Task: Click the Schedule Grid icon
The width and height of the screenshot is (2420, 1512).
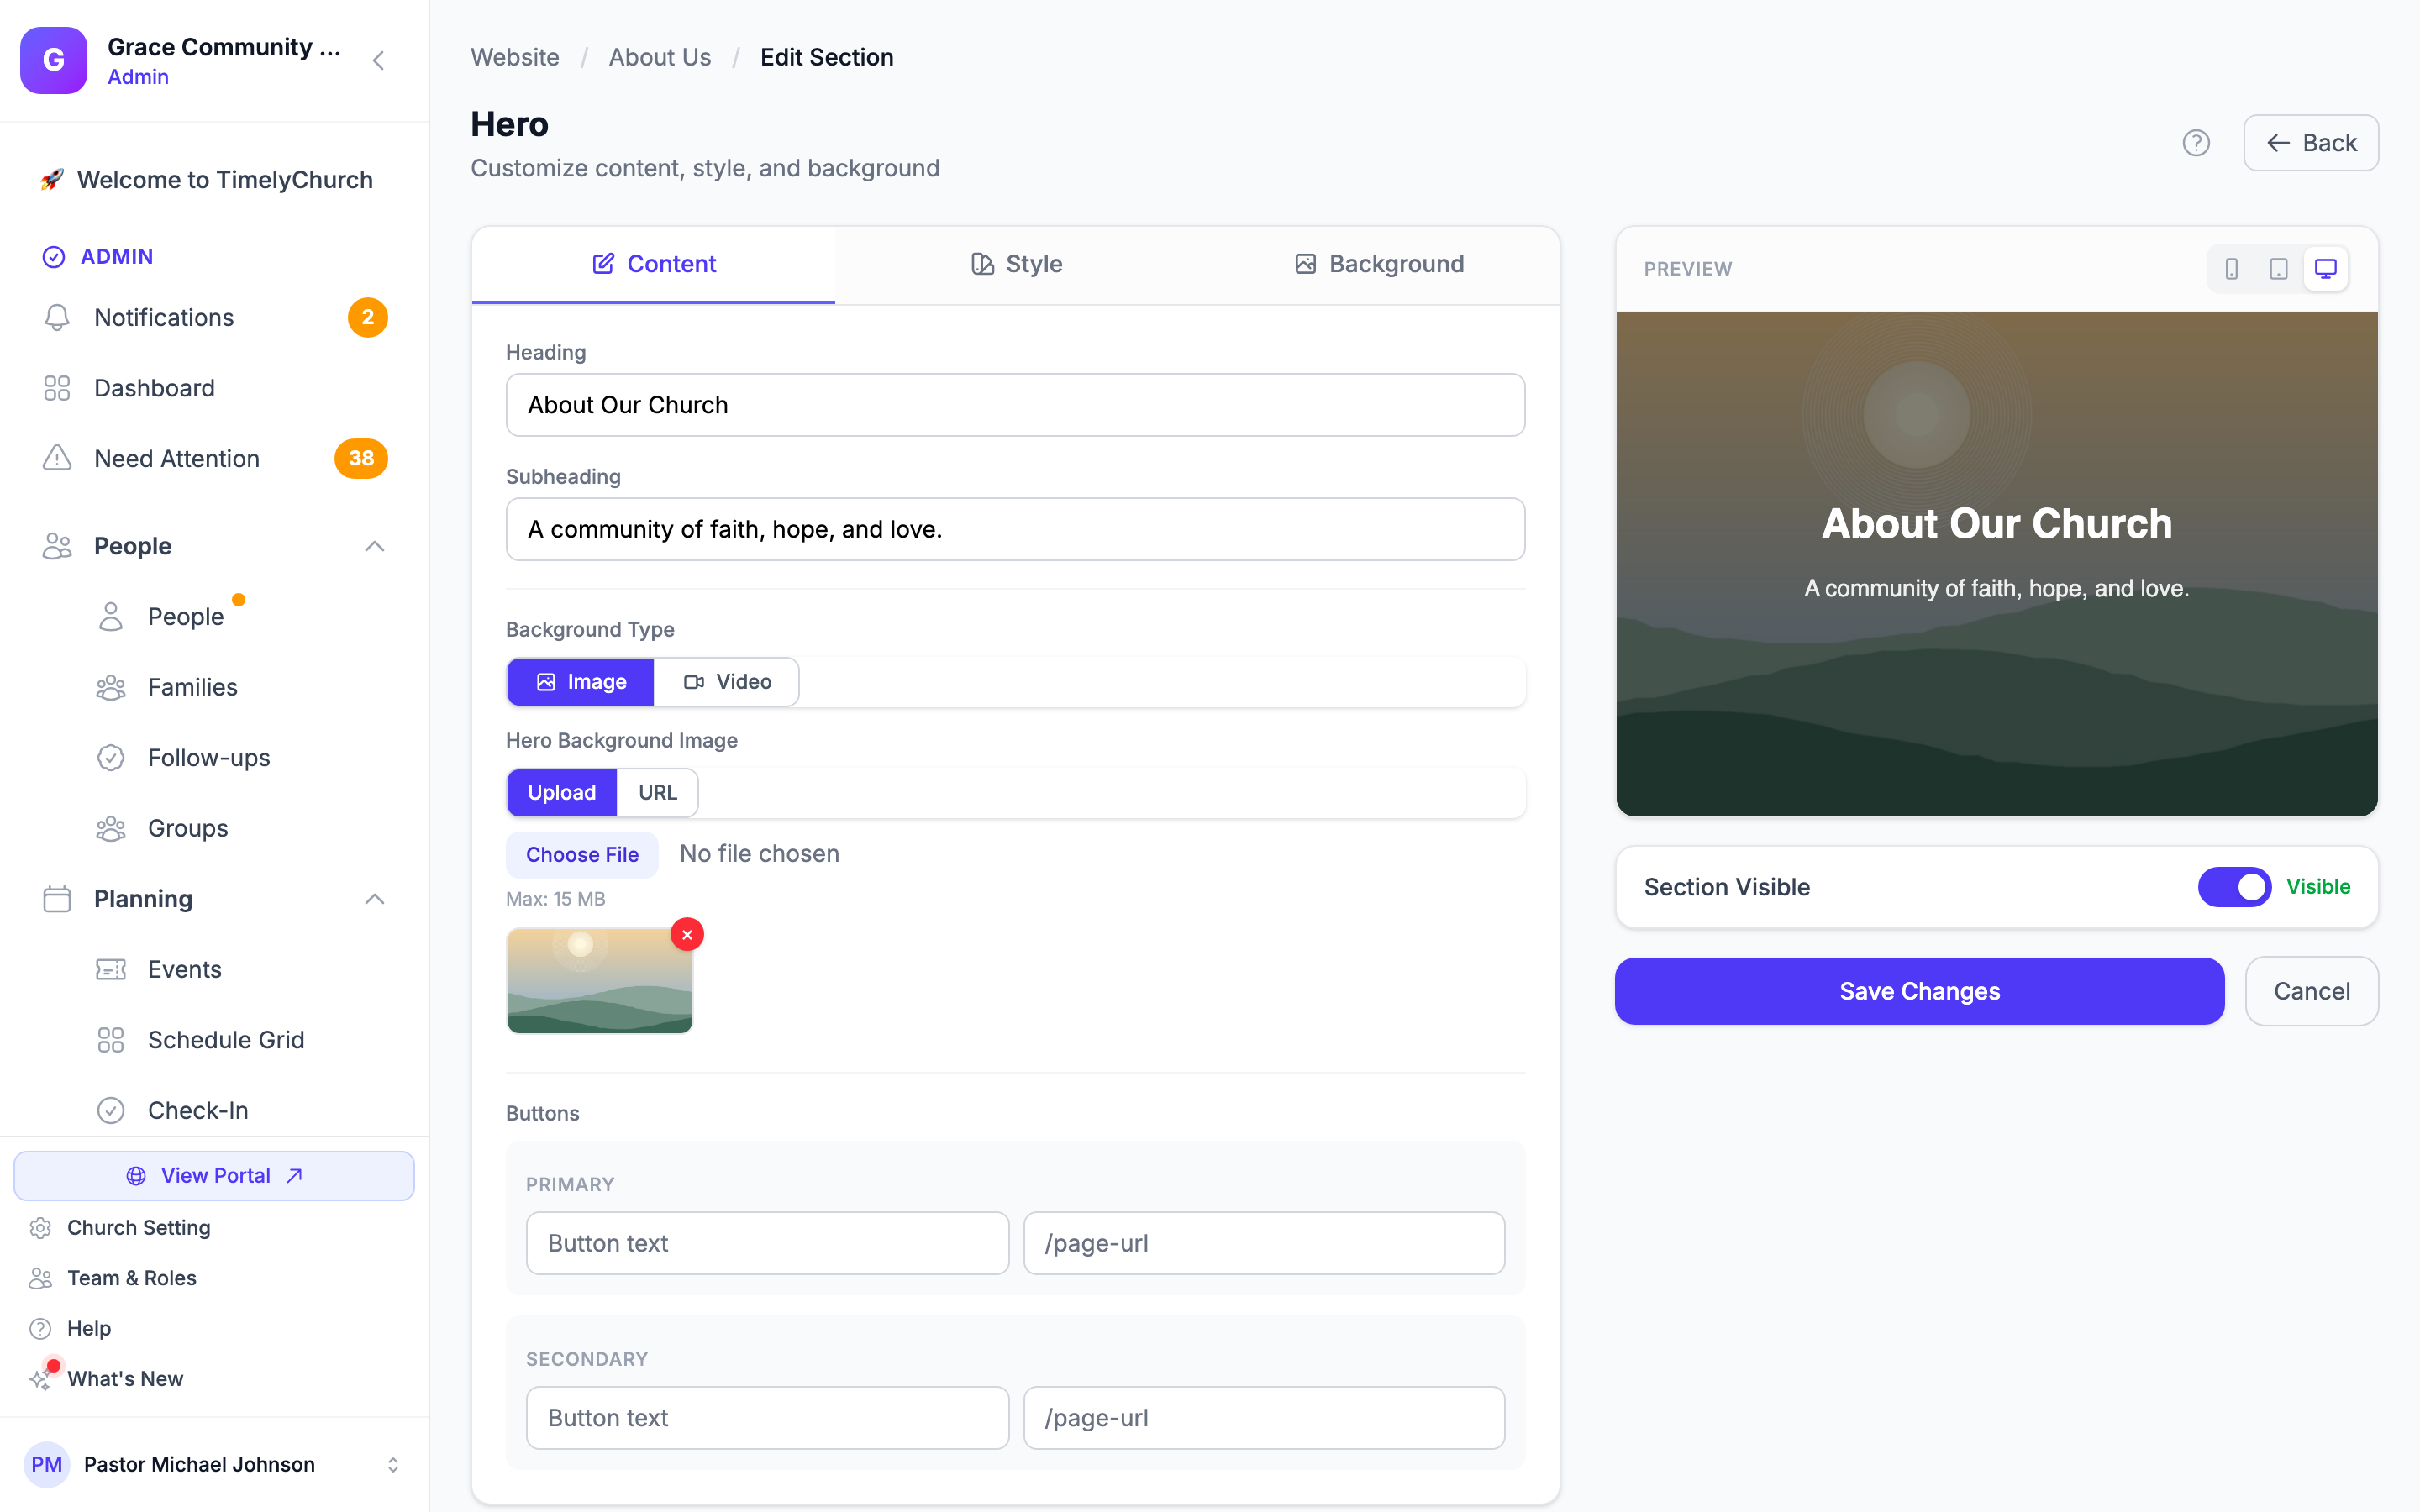Action: coord(111,1040)
